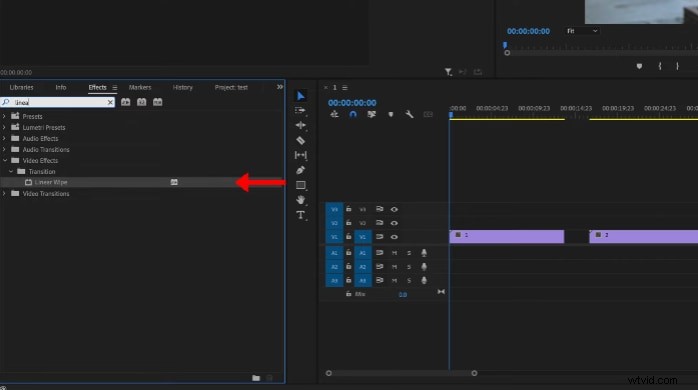Image resolution: width=698 pixels, height=390 pixels.
Task: Switch to the Effects tab
Action: [97, 88]
